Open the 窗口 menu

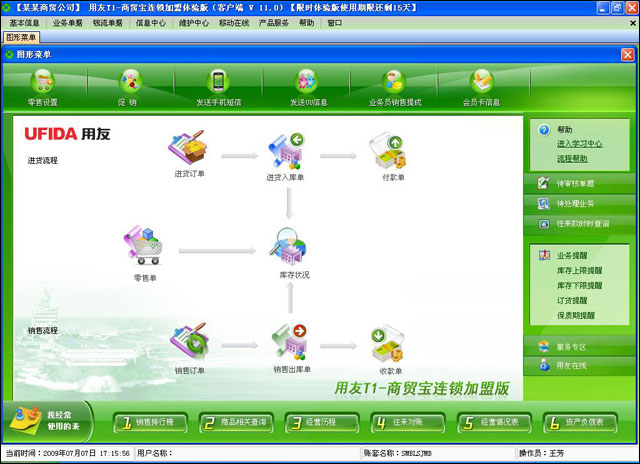pyautogui.click(x=335, y=23)
